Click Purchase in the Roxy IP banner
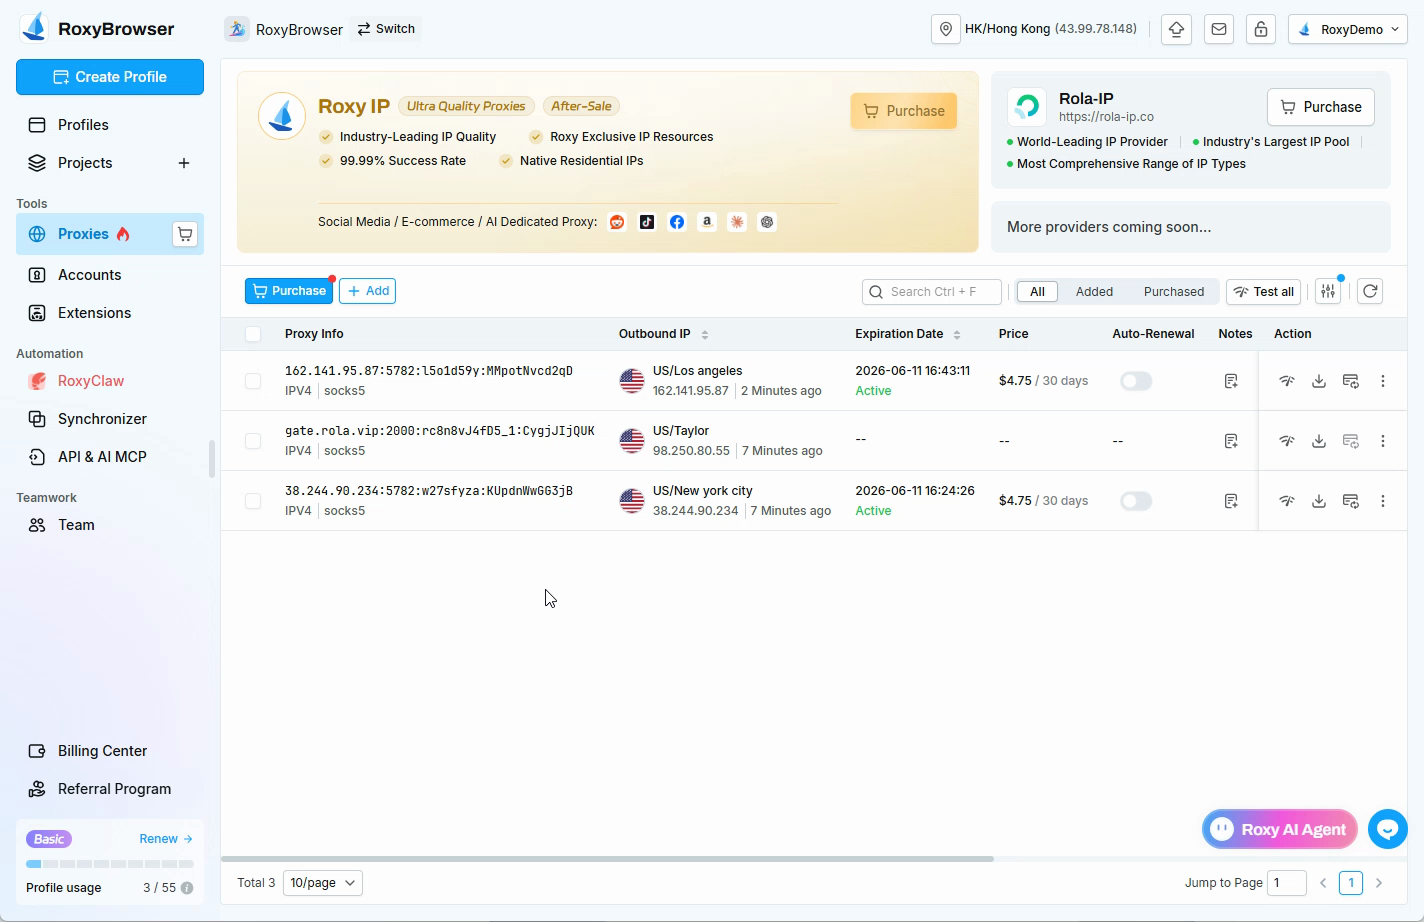The height and width of the screenshot is (922, 1424). (904, 111)
